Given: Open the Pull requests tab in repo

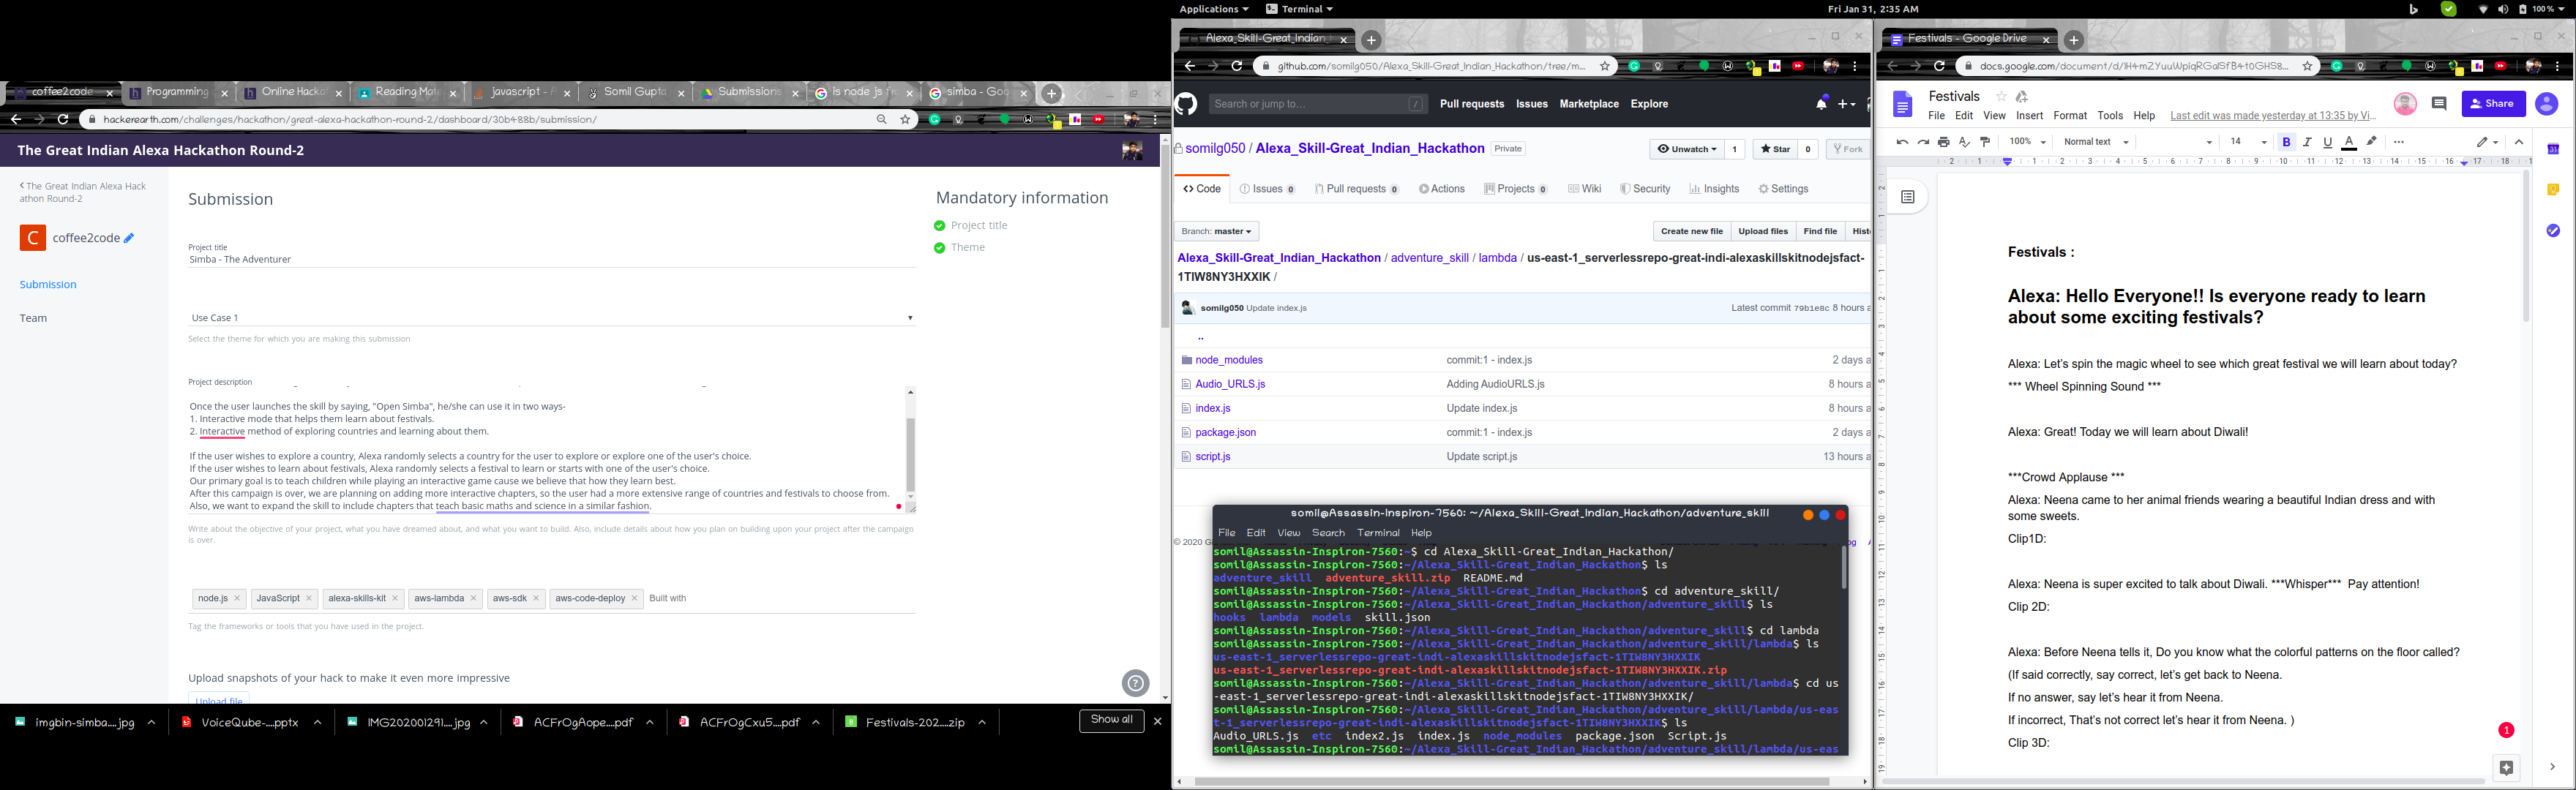Looking at the screenshot, I should point(1356,189).
